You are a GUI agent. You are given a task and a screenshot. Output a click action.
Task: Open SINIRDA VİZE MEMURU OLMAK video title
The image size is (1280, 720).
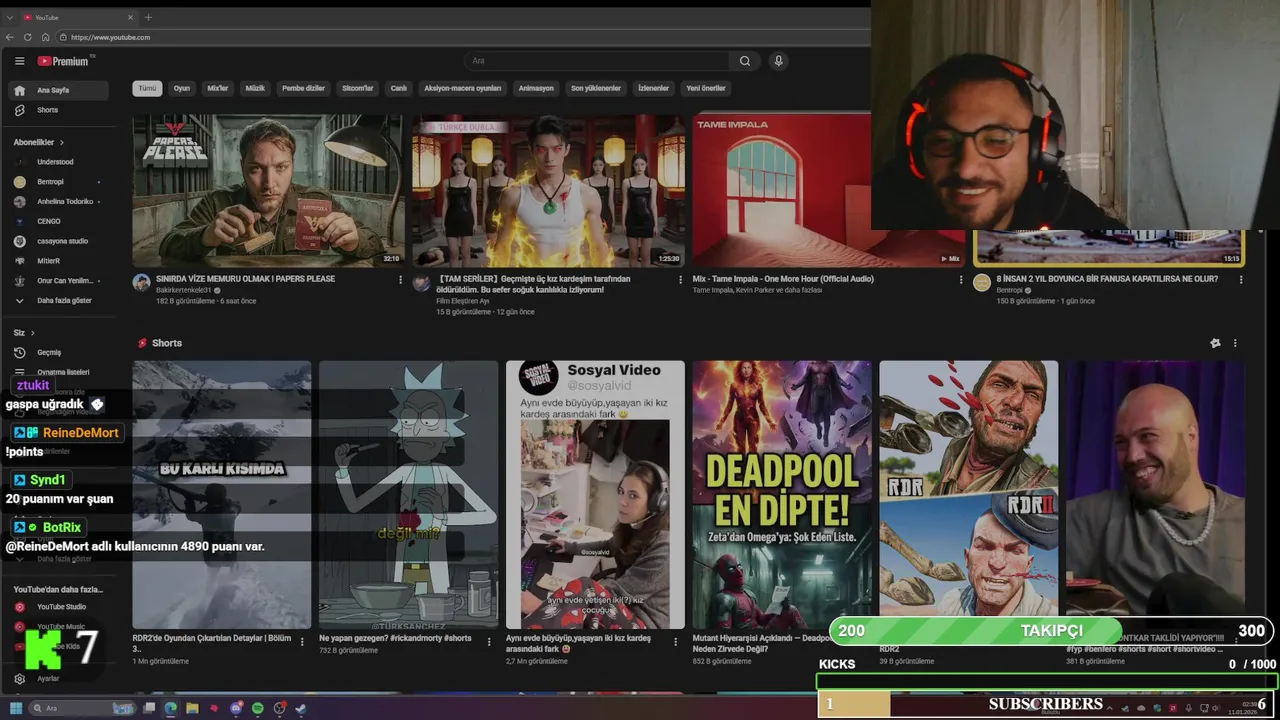tap(246, 279)
